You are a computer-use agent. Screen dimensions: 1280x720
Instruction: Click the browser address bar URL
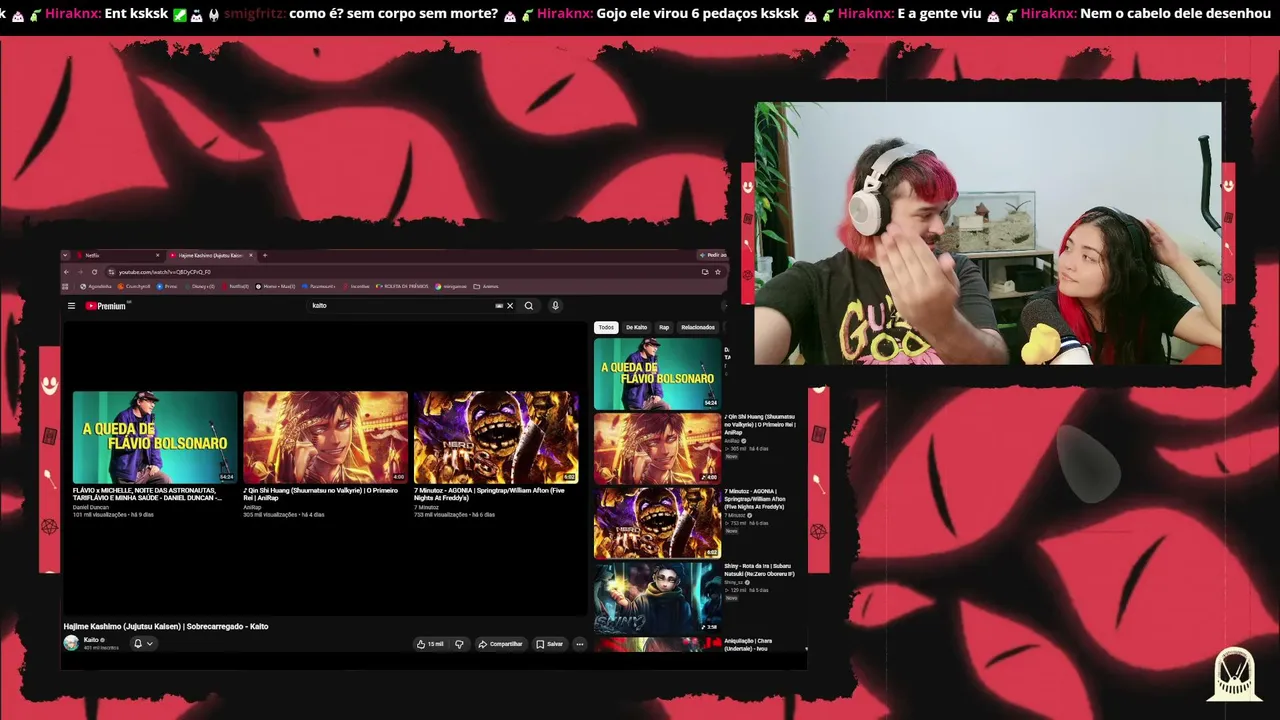pos(165,272)
